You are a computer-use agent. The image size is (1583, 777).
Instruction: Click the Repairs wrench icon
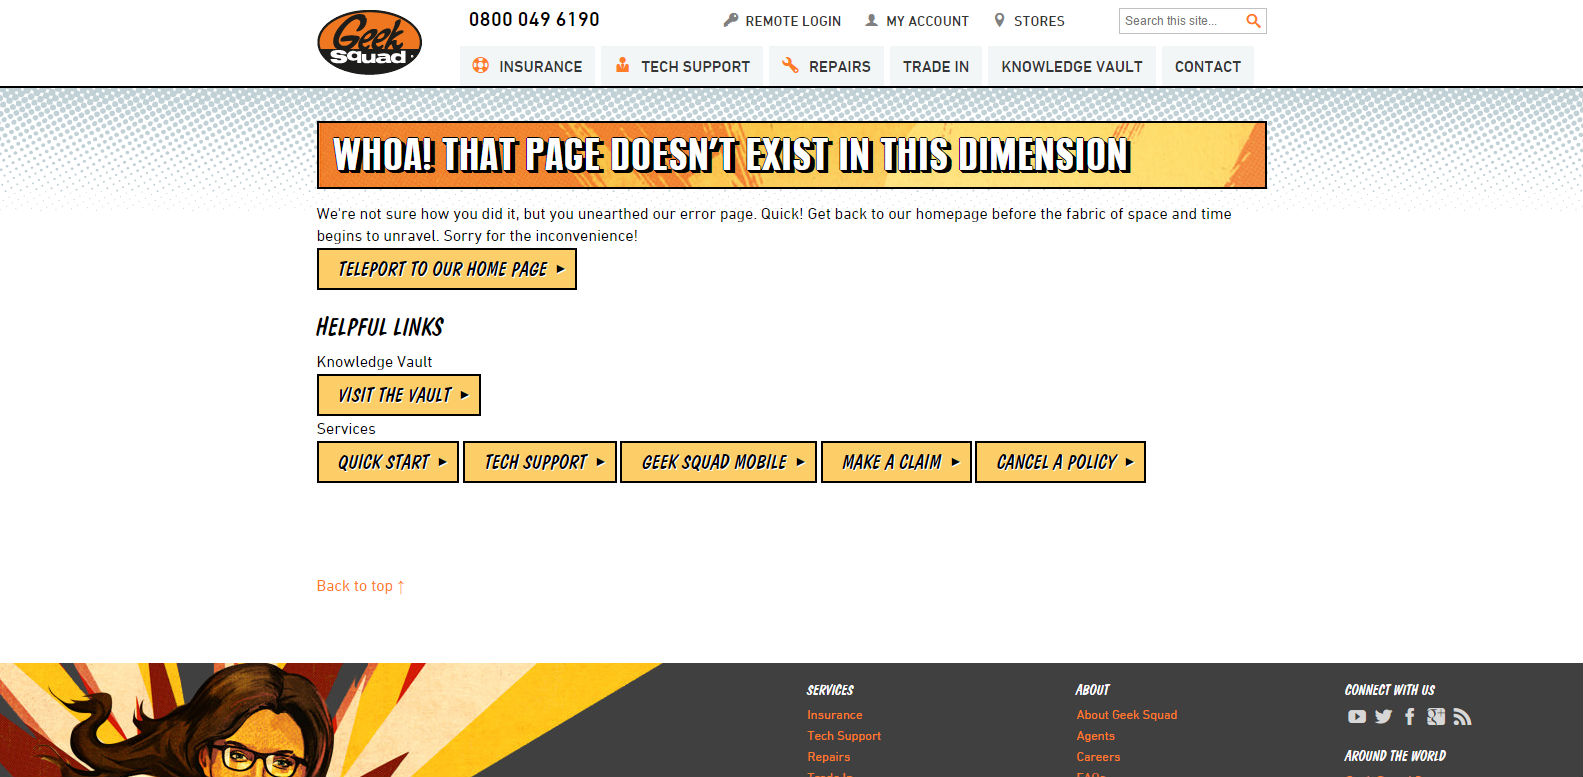[x=790, y=65]
